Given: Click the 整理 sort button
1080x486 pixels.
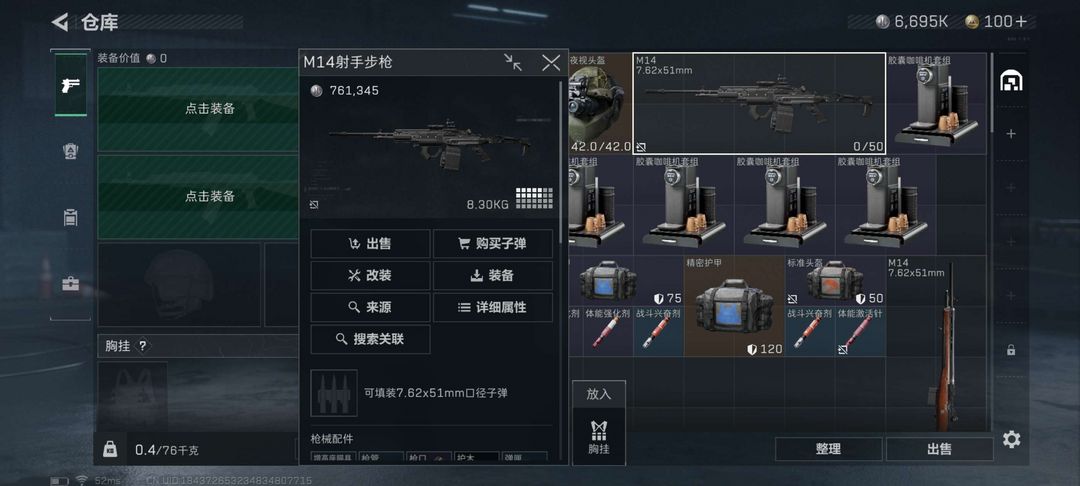Looking at the screenshot, I should [x=829, y=449].
